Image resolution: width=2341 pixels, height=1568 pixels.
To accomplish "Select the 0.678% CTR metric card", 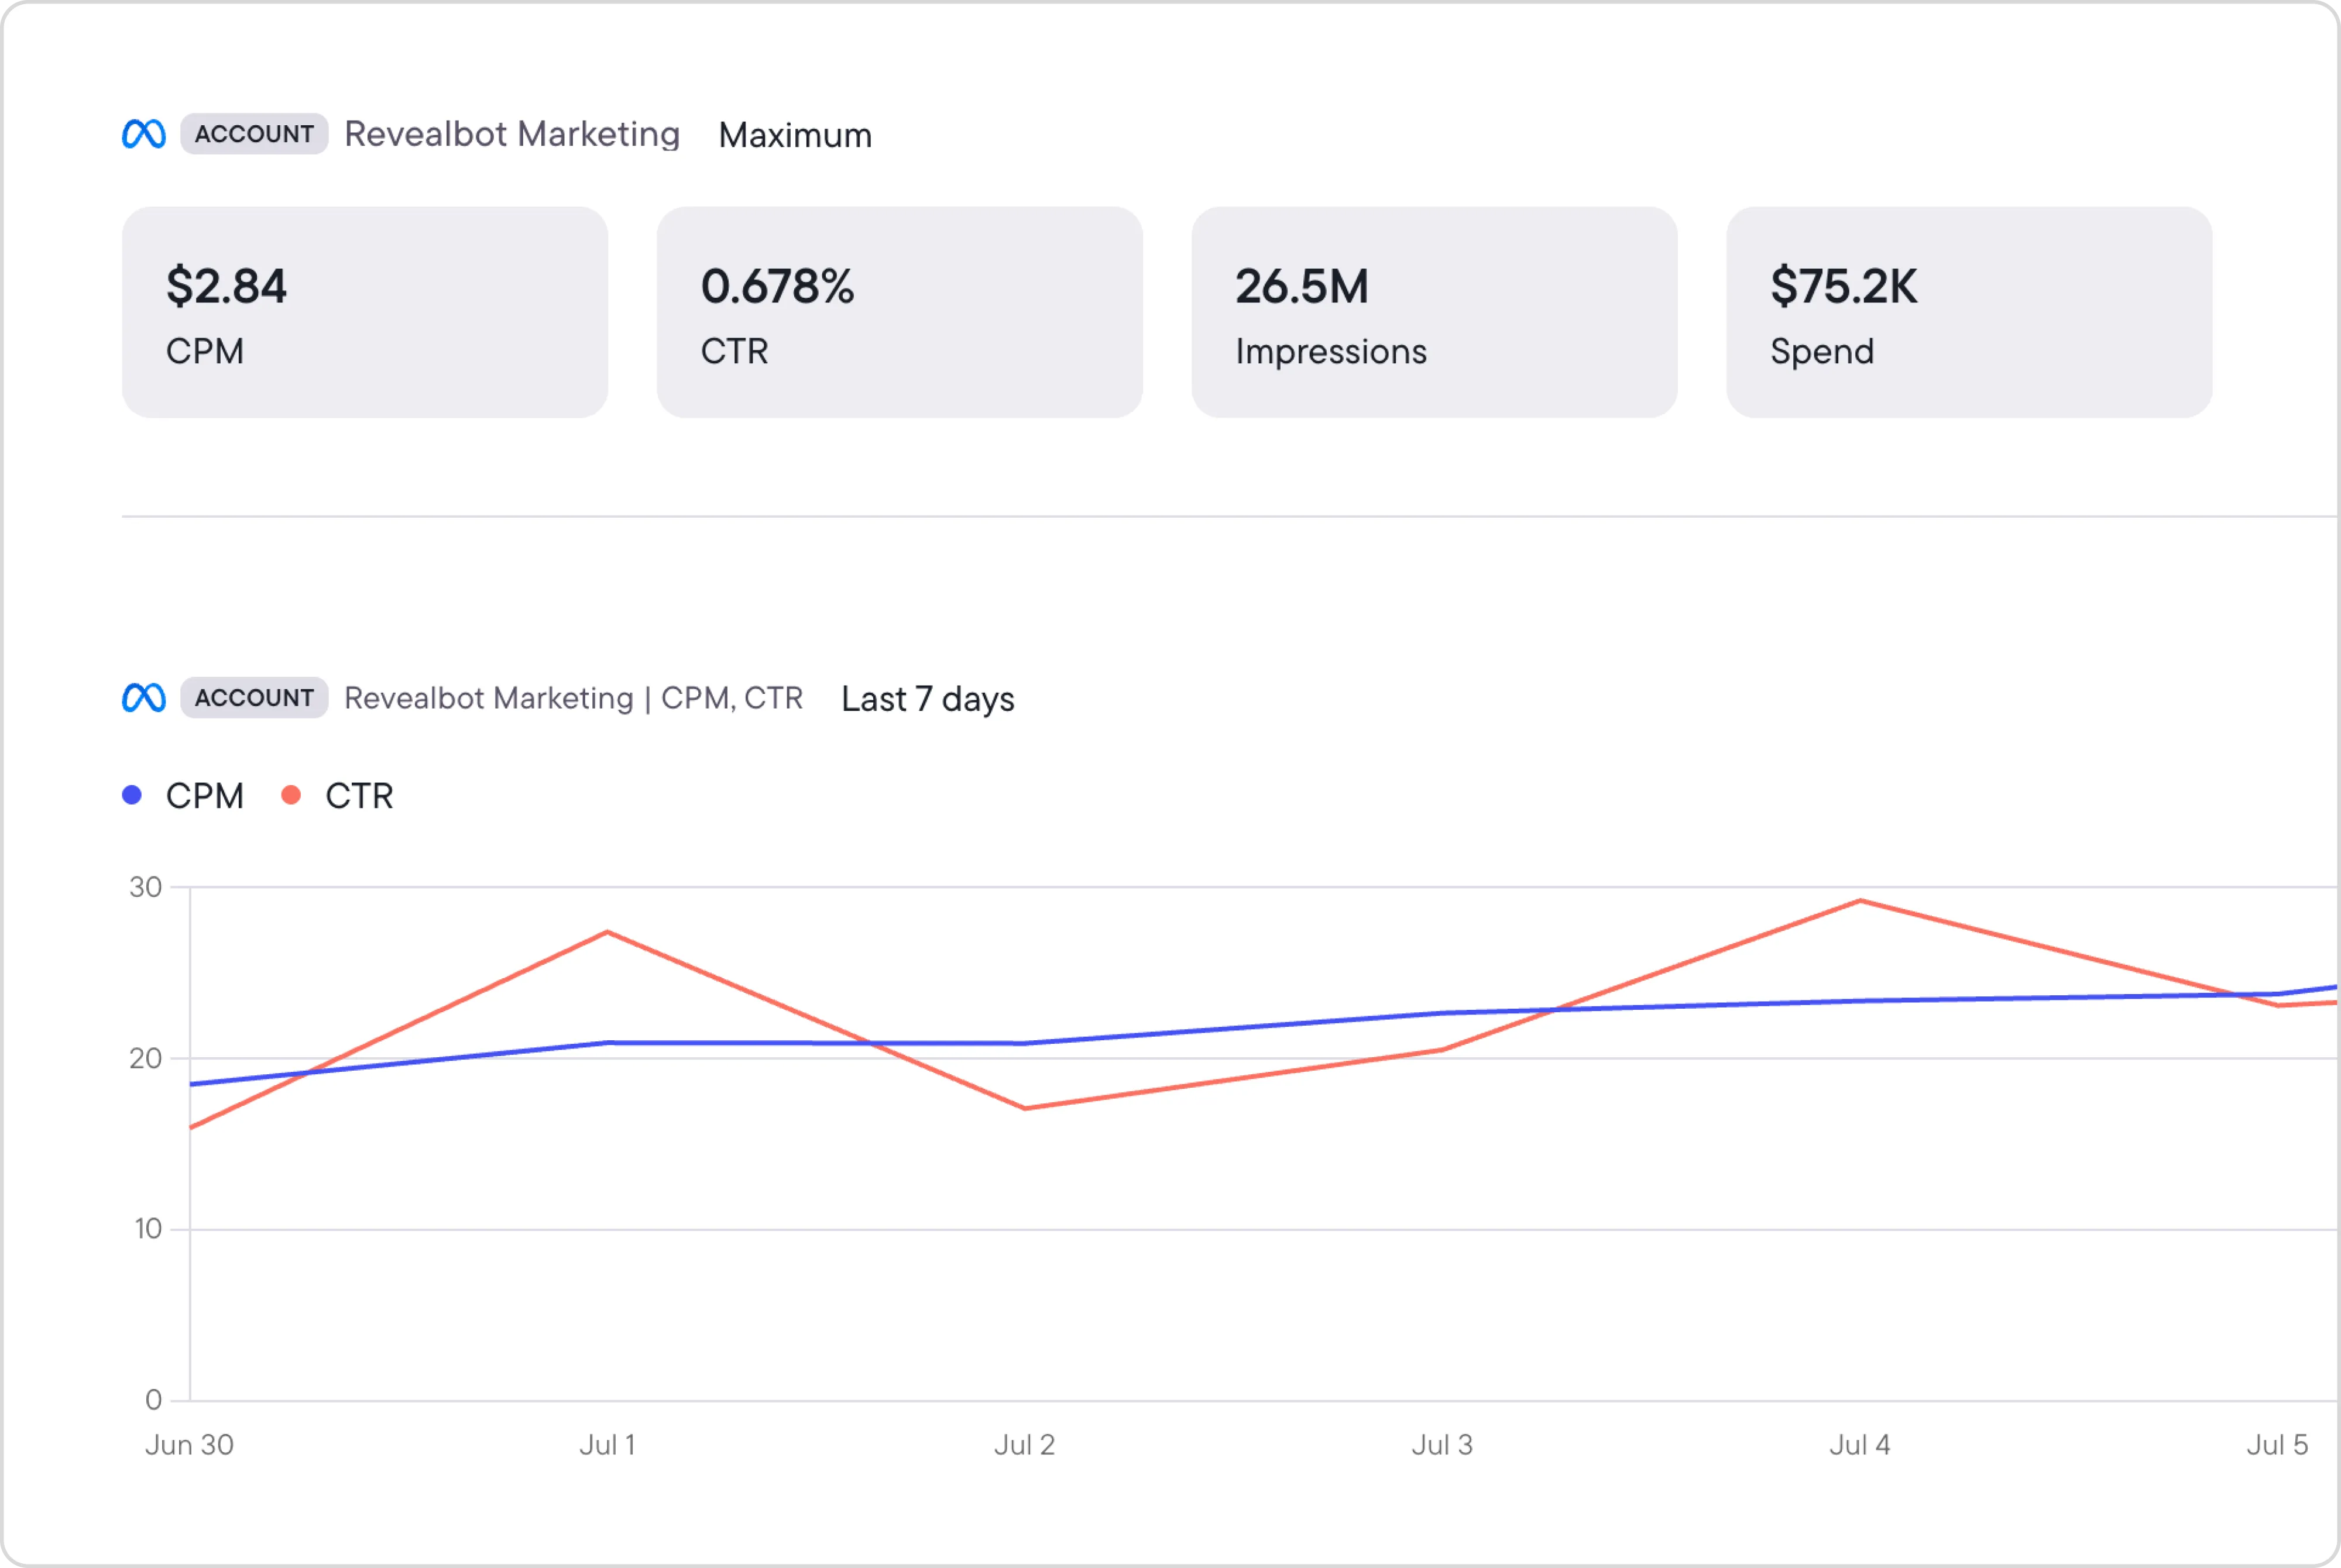I will [x=899, y=312].
